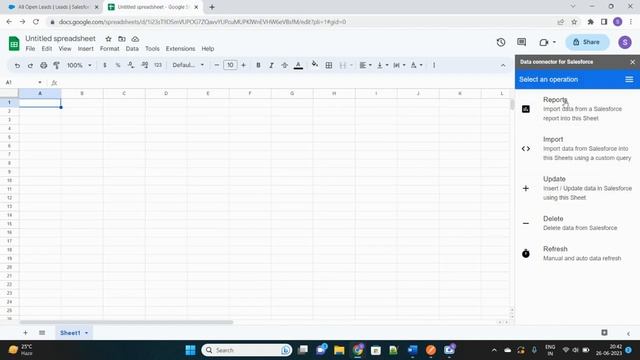
Task: Click the horizontal scrollbar of the sheet
Action: pyautogui.click(x=126, y=322)
